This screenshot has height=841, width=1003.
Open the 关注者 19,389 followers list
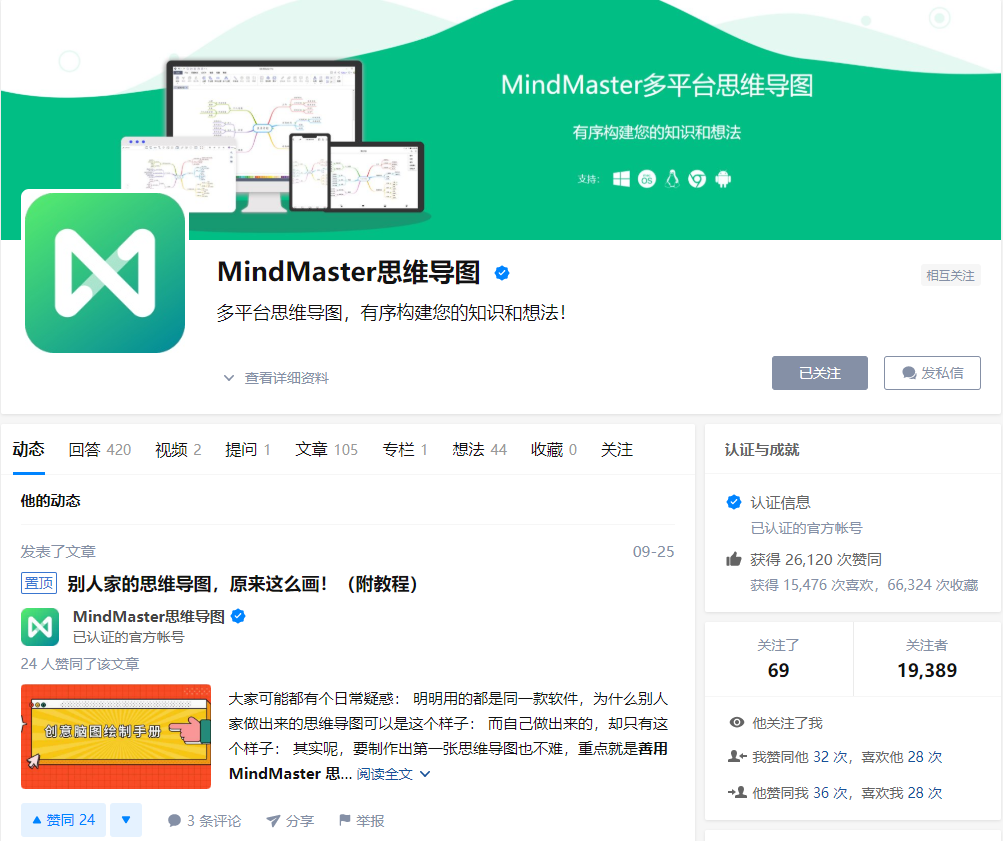pyautogui.click(x=927, y=658)
